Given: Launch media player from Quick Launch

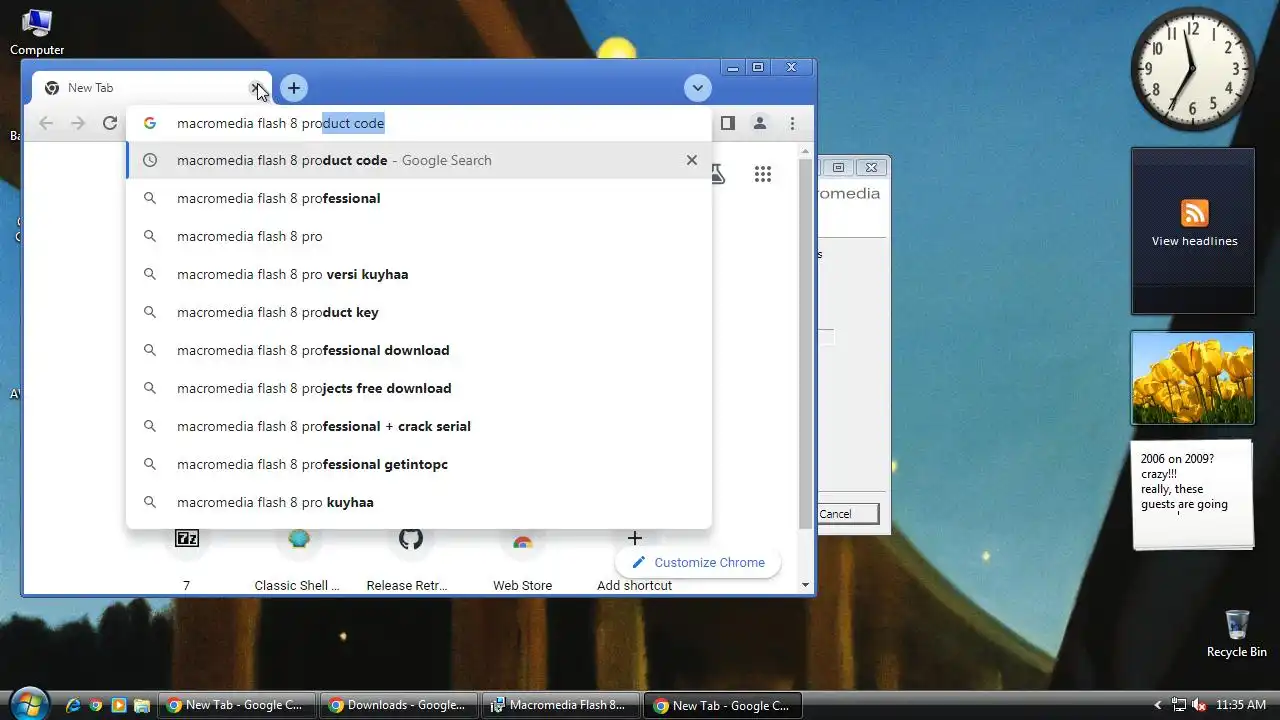Looking at the screenshot, I should pos(119,705).
